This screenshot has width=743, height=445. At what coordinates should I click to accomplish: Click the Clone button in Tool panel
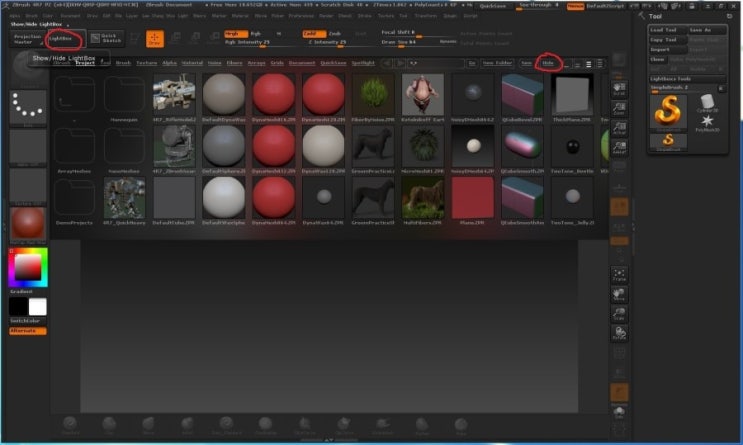(x=657, y=60)
